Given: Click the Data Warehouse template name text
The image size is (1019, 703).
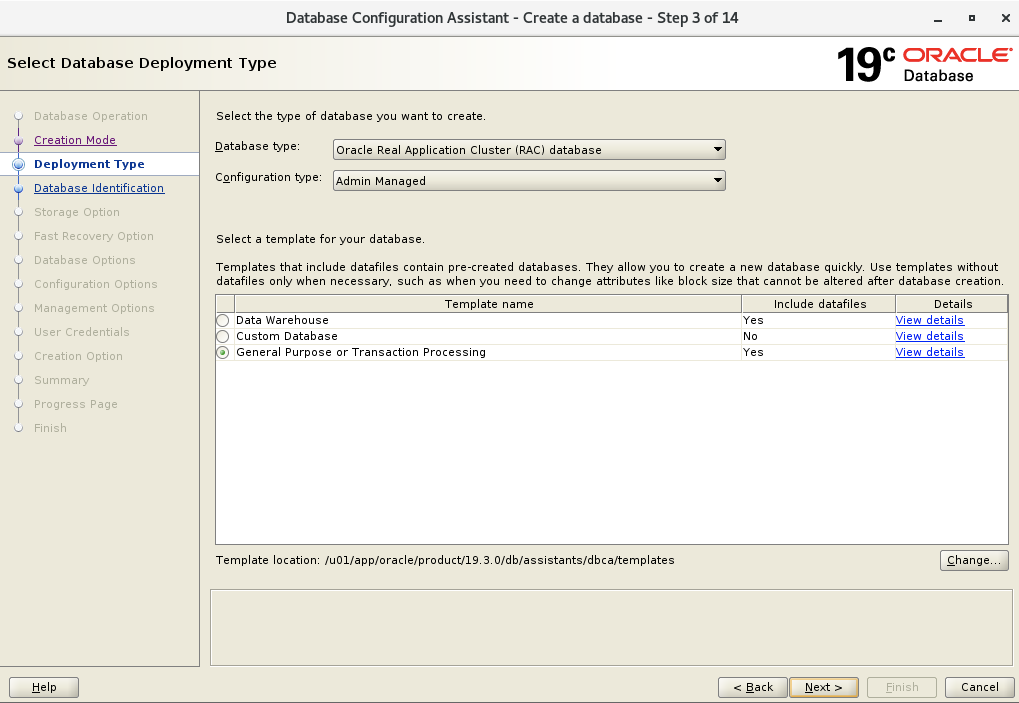Looking at the screenshot, I should 282,320.
